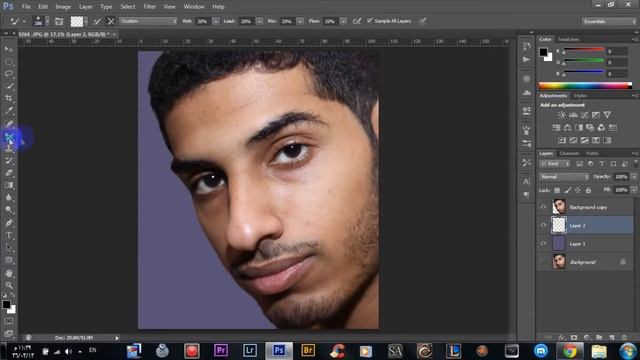Open the Load percentage dropdown arrow
The height and width of the screenshot is (360, 640).
259,21
